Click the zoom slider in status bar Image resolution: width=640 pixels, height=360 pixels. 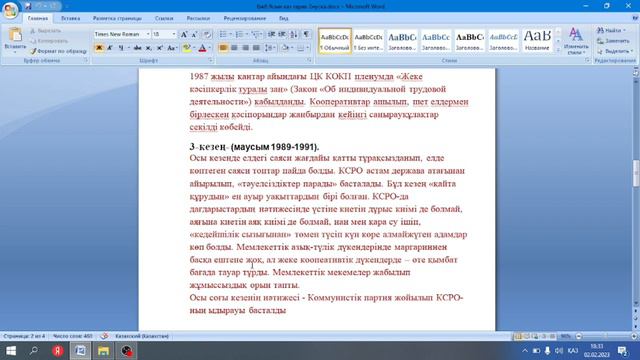click(606, 336)
